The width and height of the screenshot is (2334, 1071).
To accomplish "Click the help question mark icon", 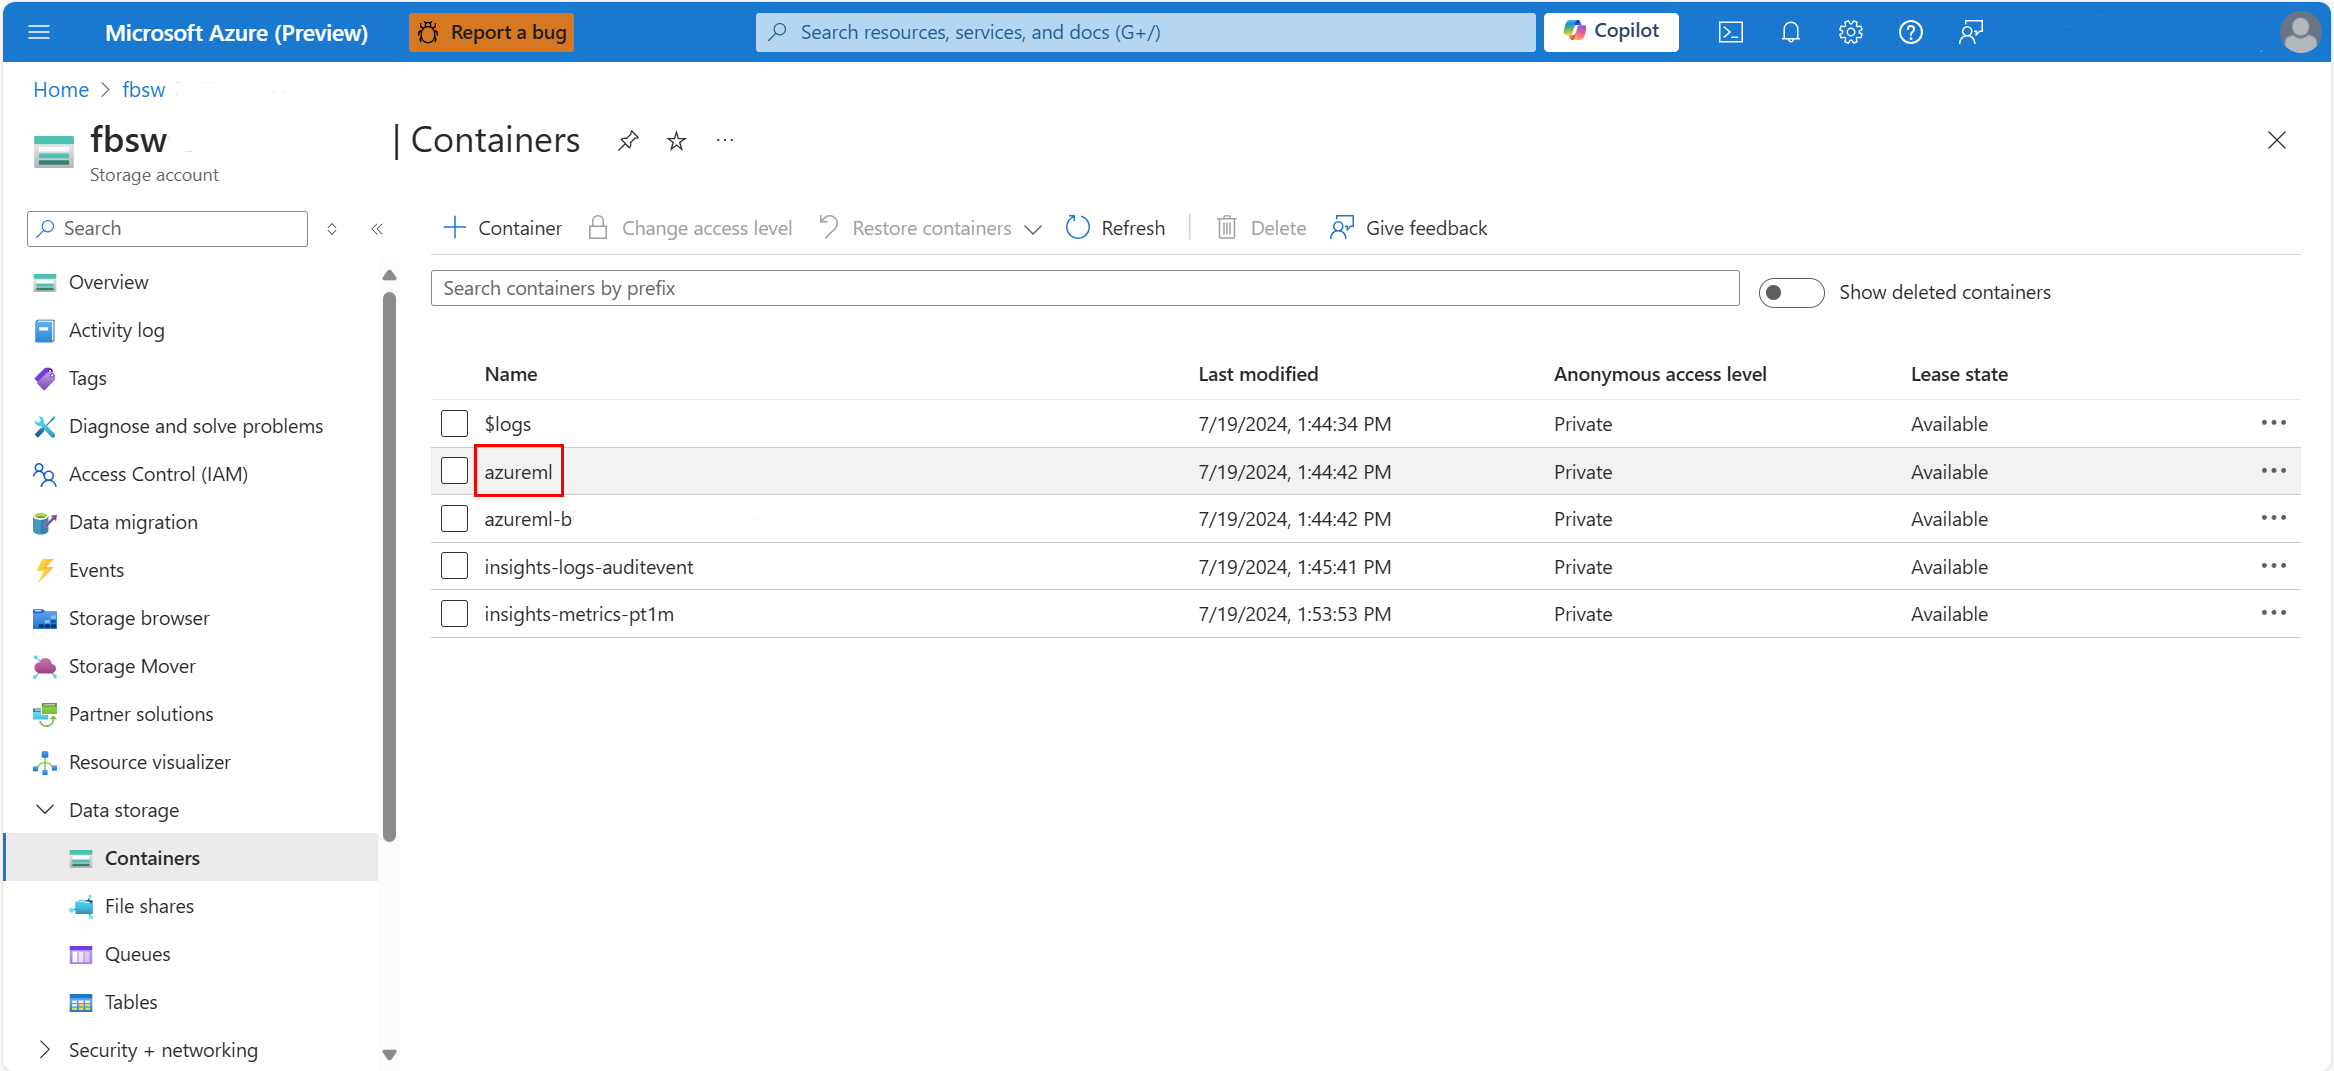I will (1910, 32).
